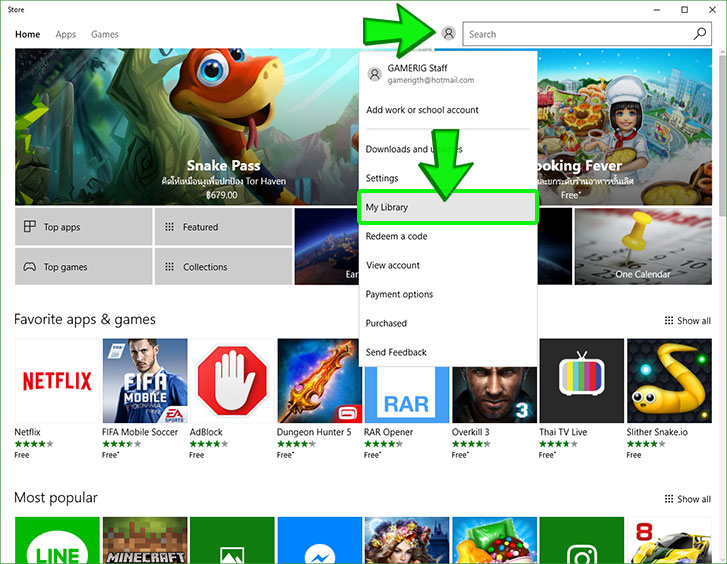This screenshot has width=727, height=564.
Task: Open the Dungeon Hunter 5 tile
Action: click(x=319, y=381)
